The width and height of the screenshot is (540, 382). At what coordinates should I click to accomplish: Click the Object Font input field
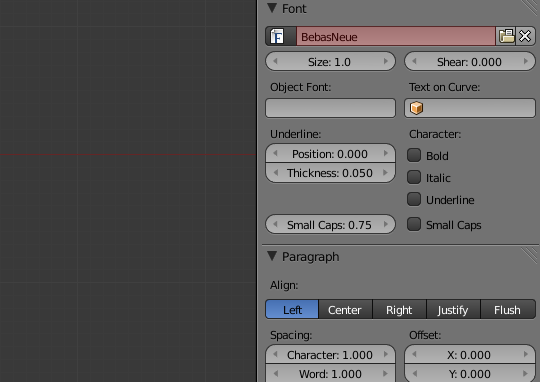coord(331,108)
